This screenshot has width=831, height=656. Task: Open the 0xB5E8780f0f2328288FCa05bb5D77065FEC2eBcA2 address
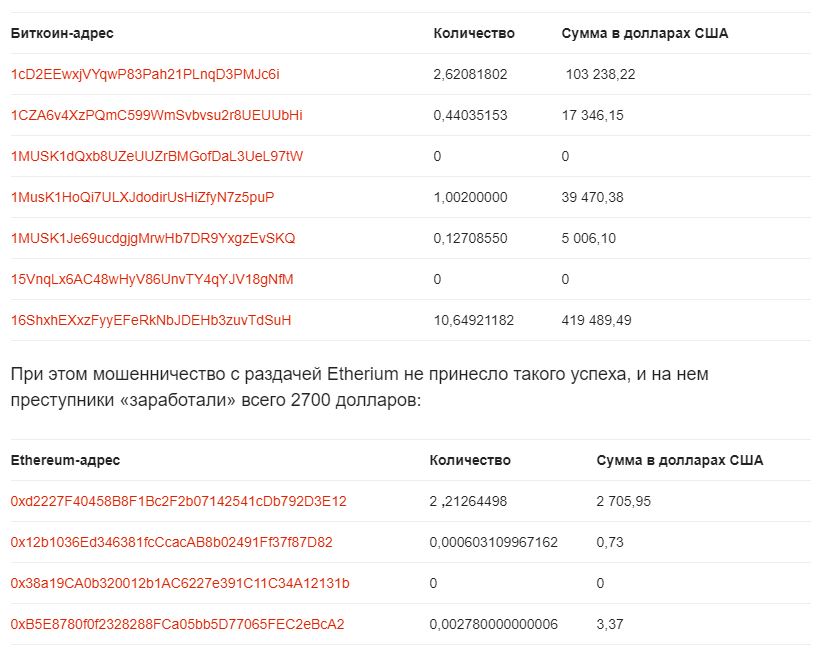[x=178, y=624]
